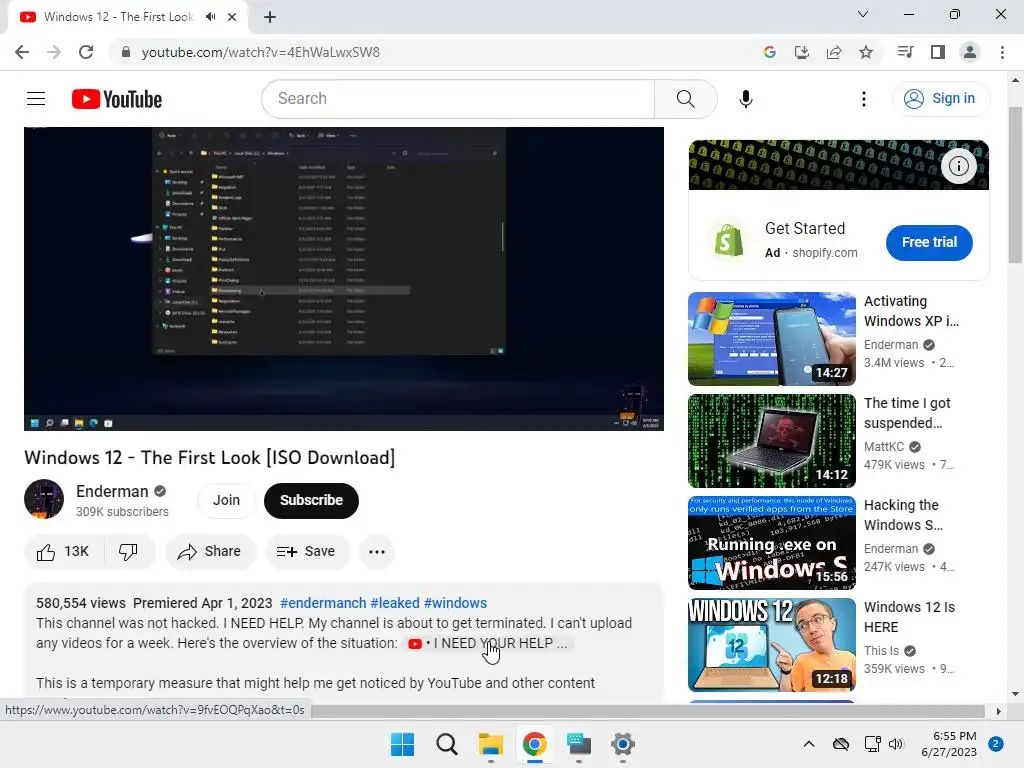Image resolution: width=1024 pixels, height=768 pixels.
Task: Open a new tab
Action: (270, 17)
